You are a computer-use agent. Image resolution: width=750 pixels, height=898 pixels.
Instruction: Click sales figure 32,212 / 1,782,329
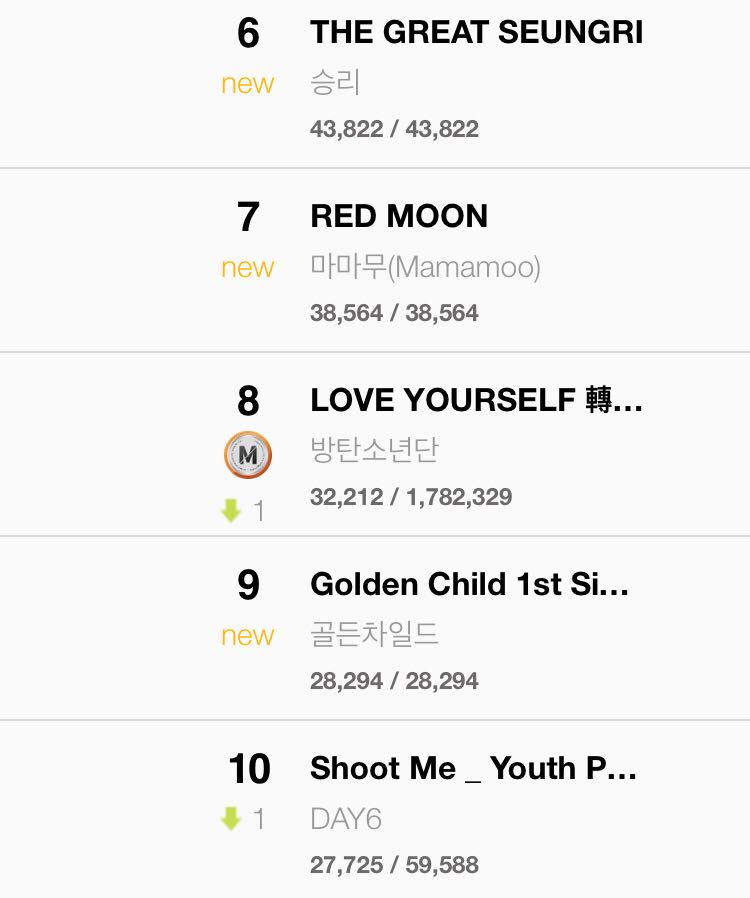tap(411, 497)
